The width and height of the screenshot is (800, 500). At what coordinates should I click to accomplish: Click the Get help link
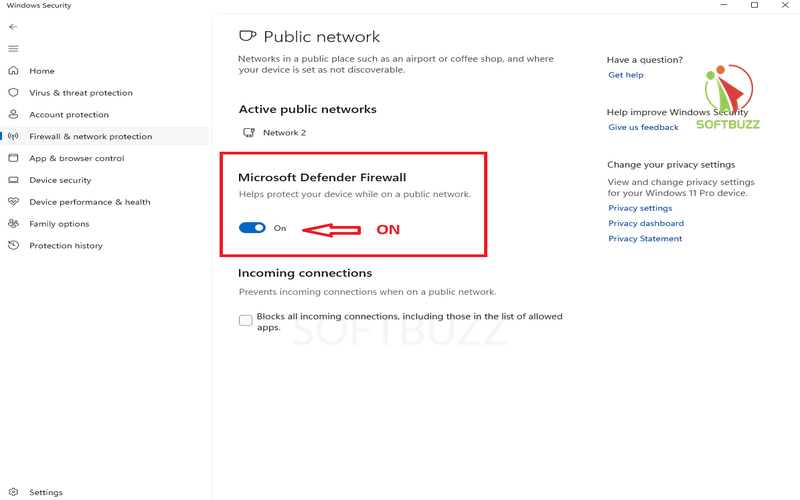click(626, 75)
